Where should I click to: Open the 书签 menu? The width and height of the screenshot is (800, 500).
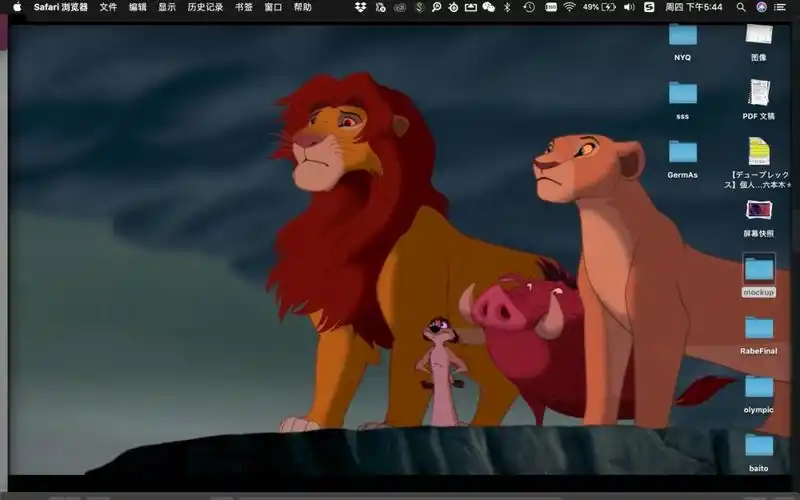point(244,7)
